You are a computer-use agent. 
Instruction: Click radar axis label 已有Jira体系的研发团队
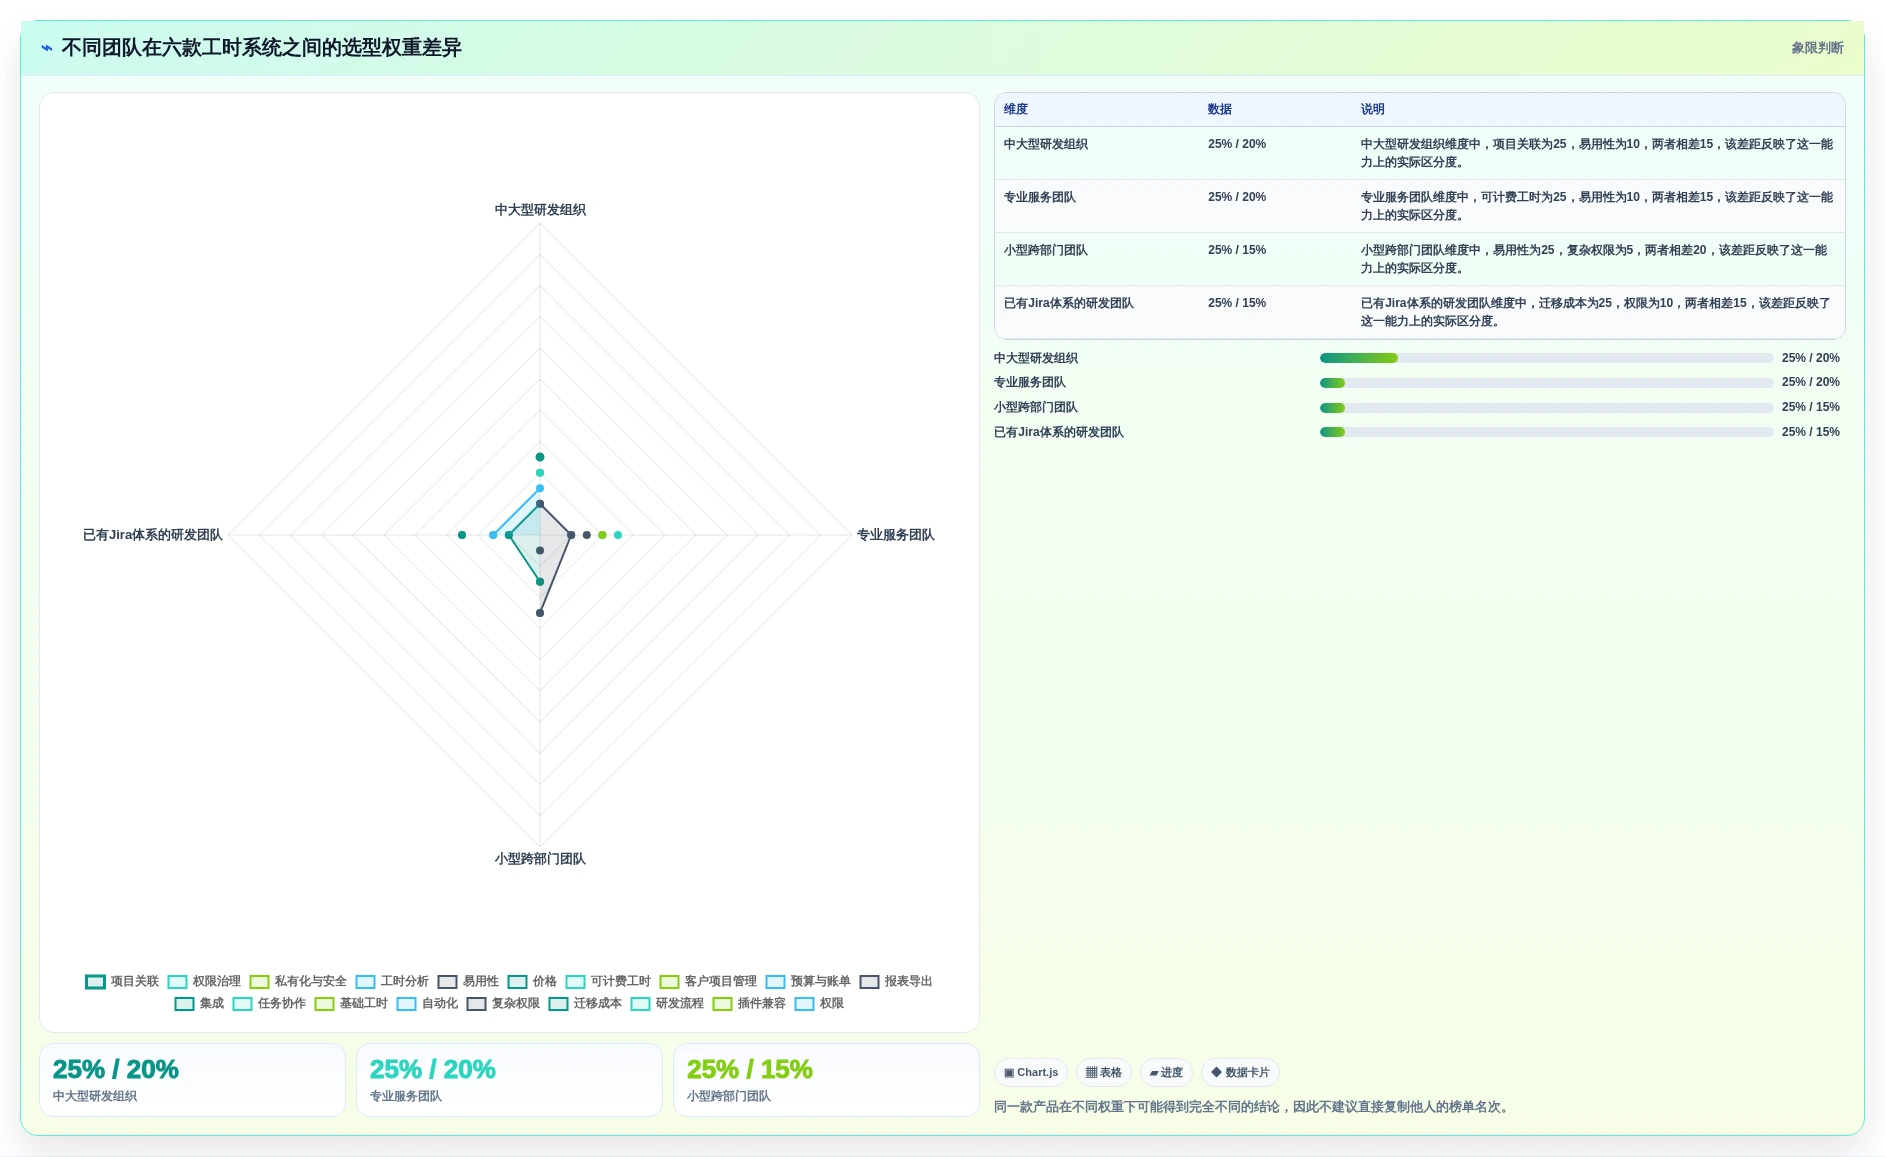pos(152,535)
